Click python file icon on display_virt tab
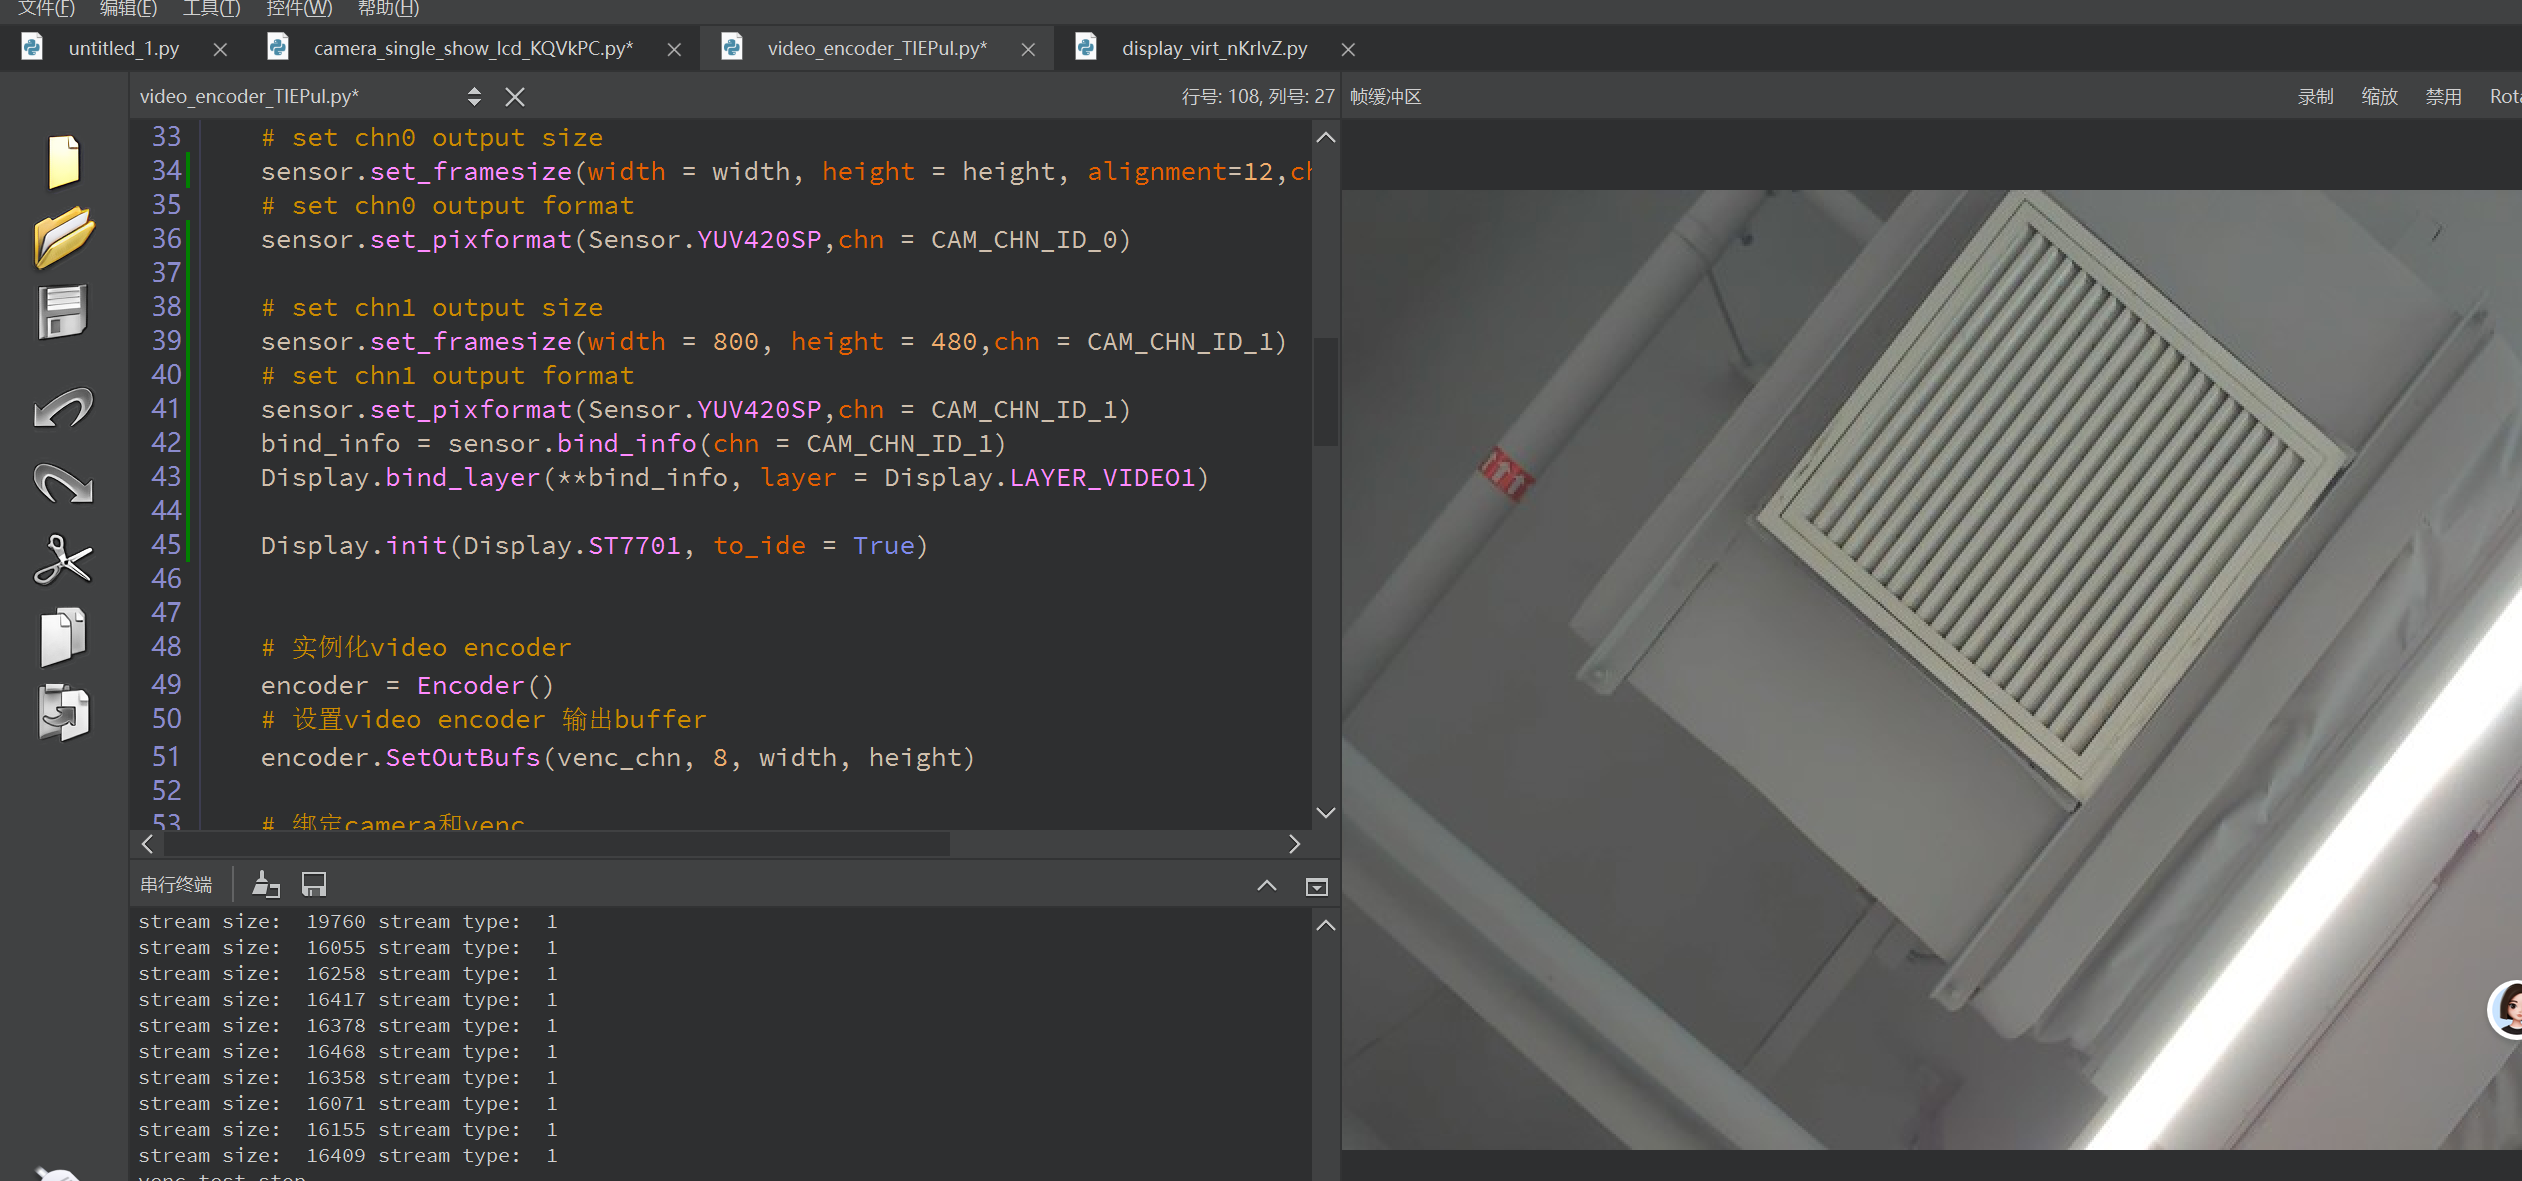2522x1181 pixels. pyautogui.click(x=1086, y=47)
